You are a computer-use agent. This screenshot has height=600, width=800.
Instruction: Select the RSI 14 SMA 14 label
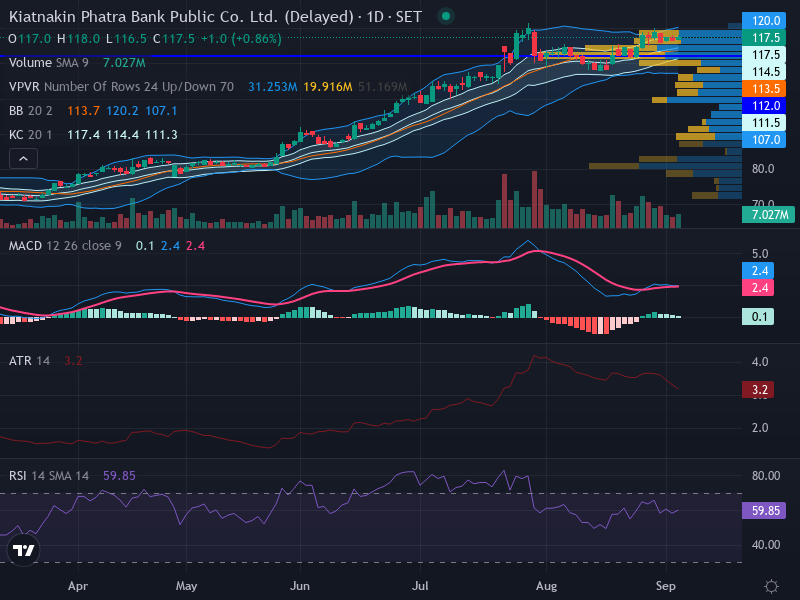48,476
